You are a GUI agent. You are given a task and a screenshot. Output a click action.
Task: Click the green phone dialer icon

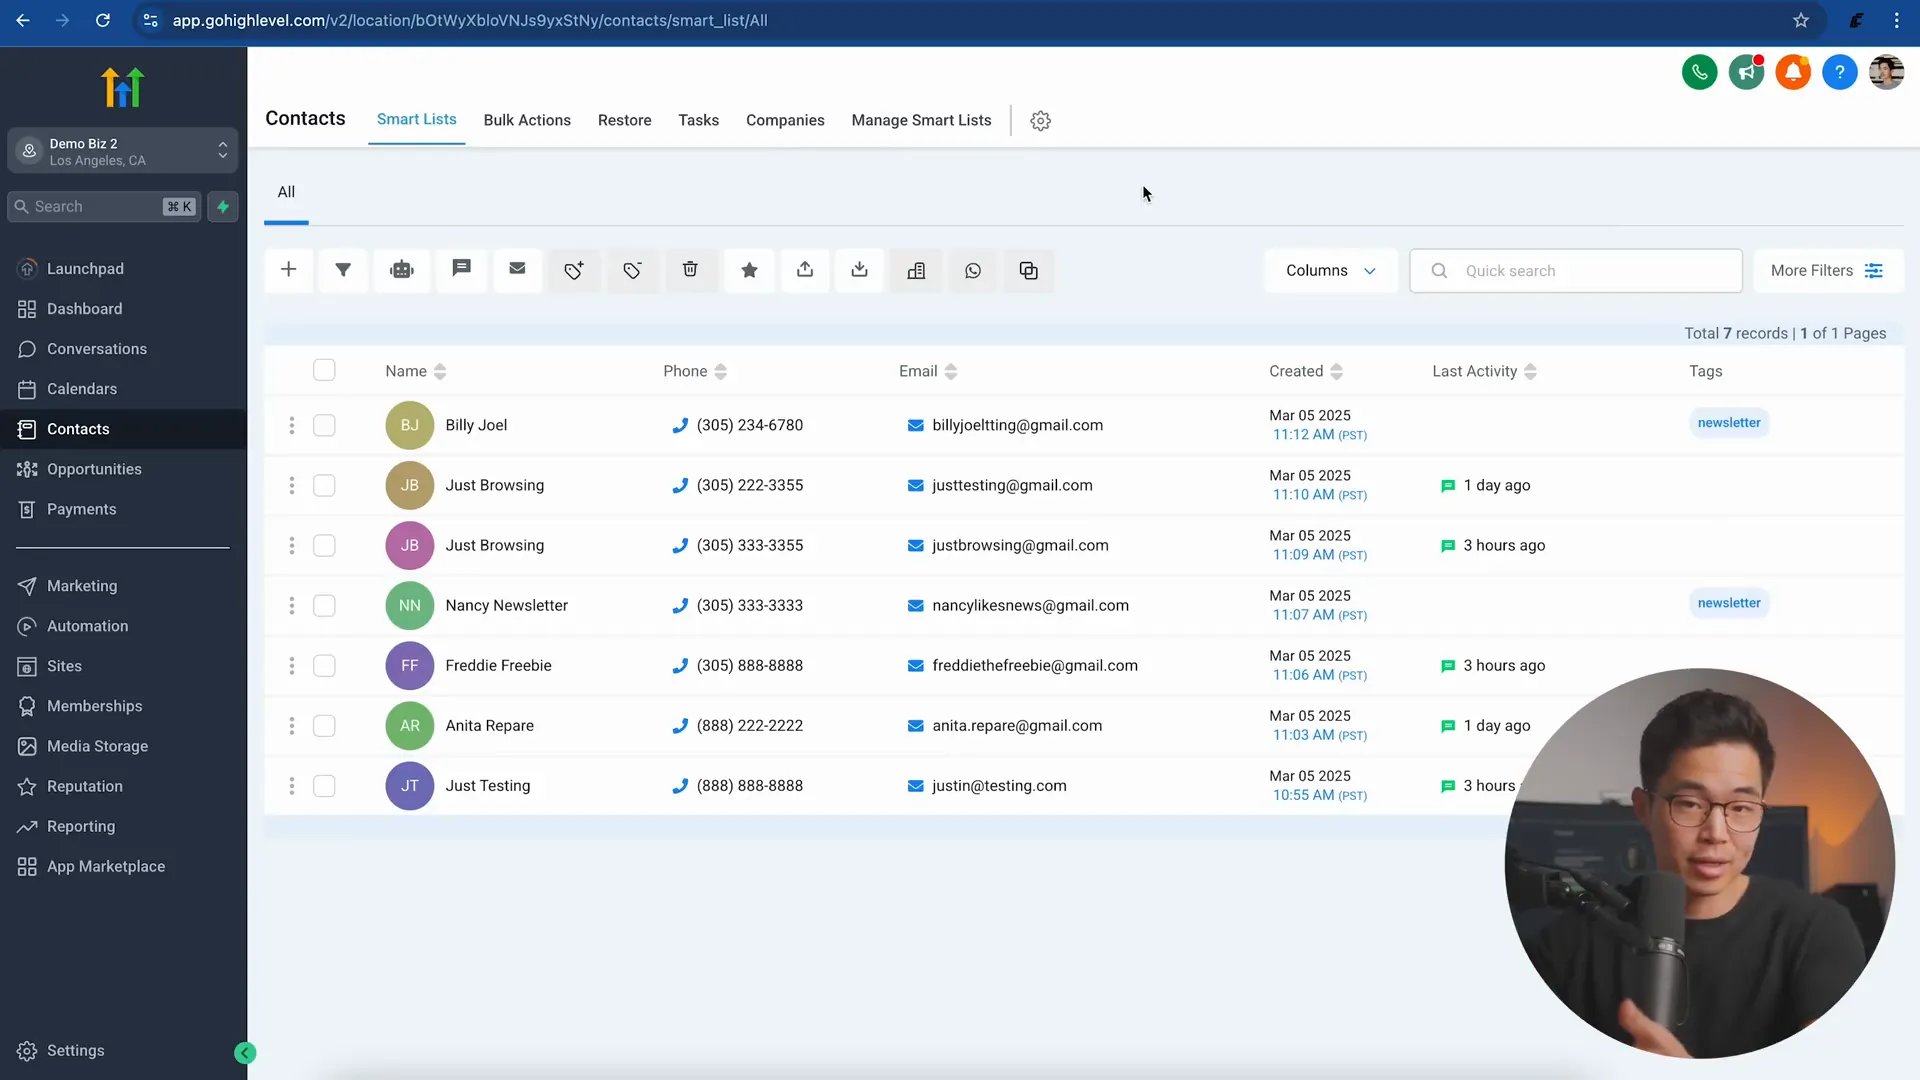click(x=1699, y=72)
